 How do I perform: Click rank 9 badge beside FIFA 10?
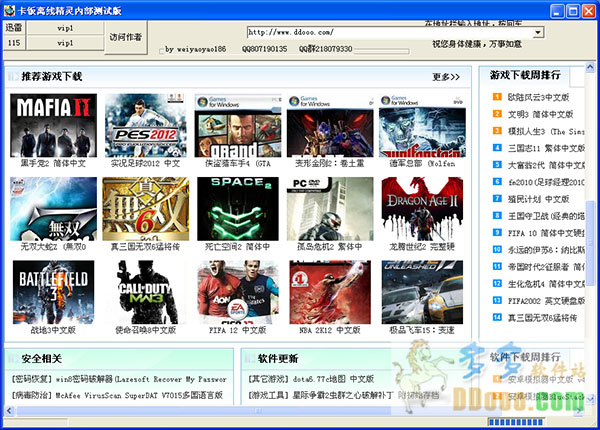[x=497, y=232]
